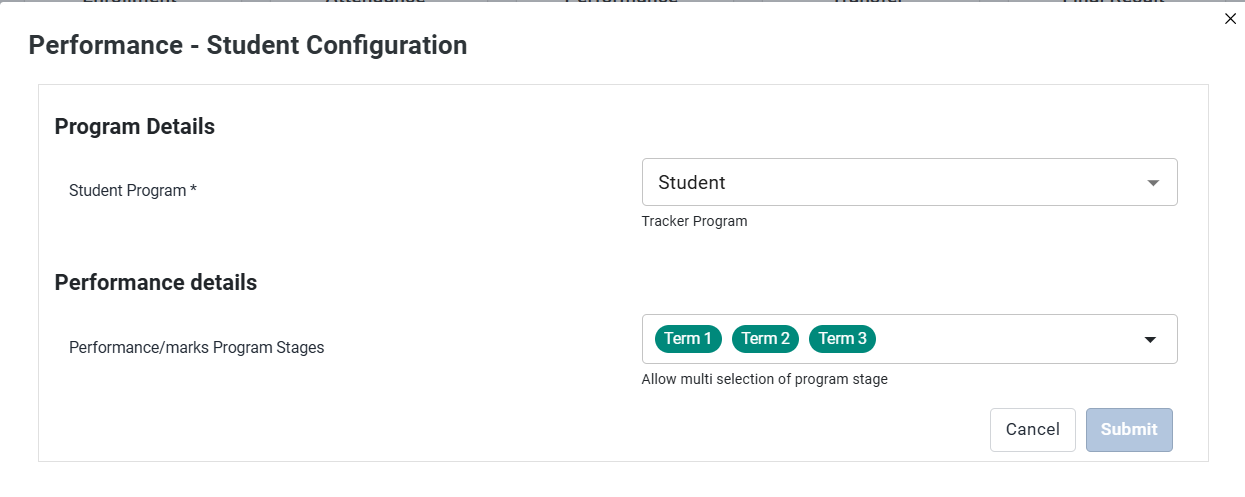The width and height of the screenshot is (1245, 497).
Task: Submit the performance configuration
Action: coord(1129,430)
